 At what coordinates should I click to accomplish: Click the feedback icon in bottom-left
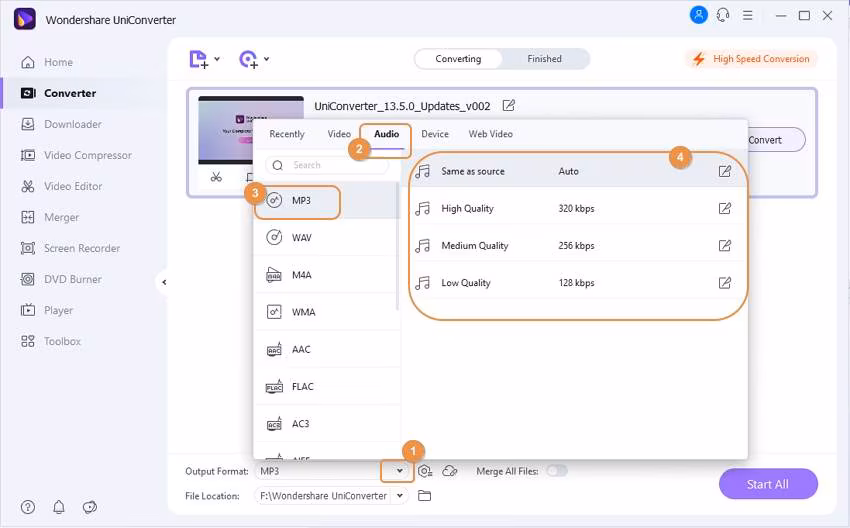pyautogui.click(x=90, y=507)
